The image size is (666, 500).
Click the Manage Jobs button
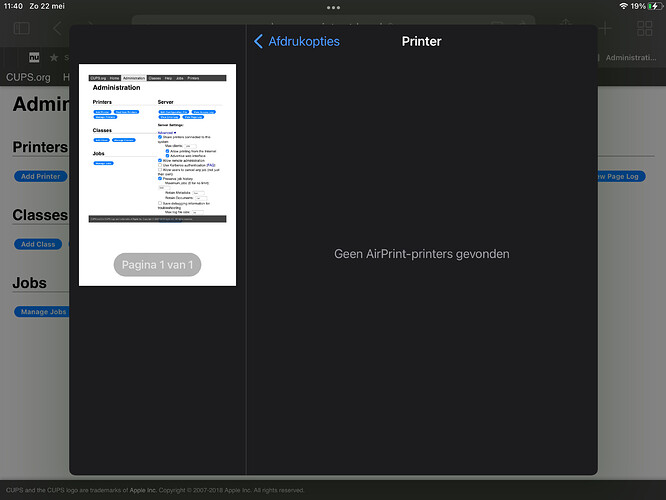[x=42, y=312]
